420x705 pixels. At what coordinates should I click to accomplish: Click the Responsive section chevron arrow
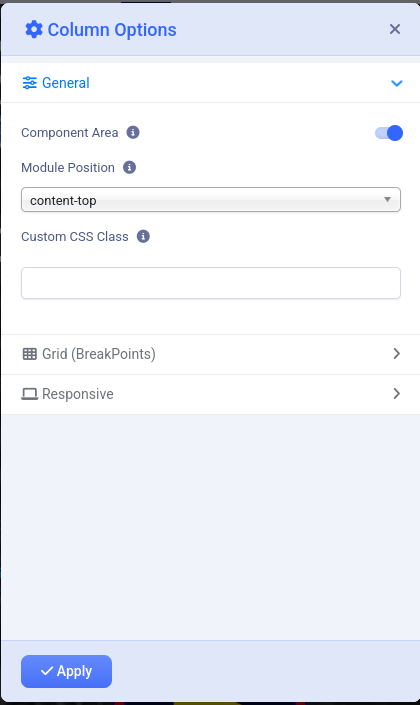coord(397,393)
